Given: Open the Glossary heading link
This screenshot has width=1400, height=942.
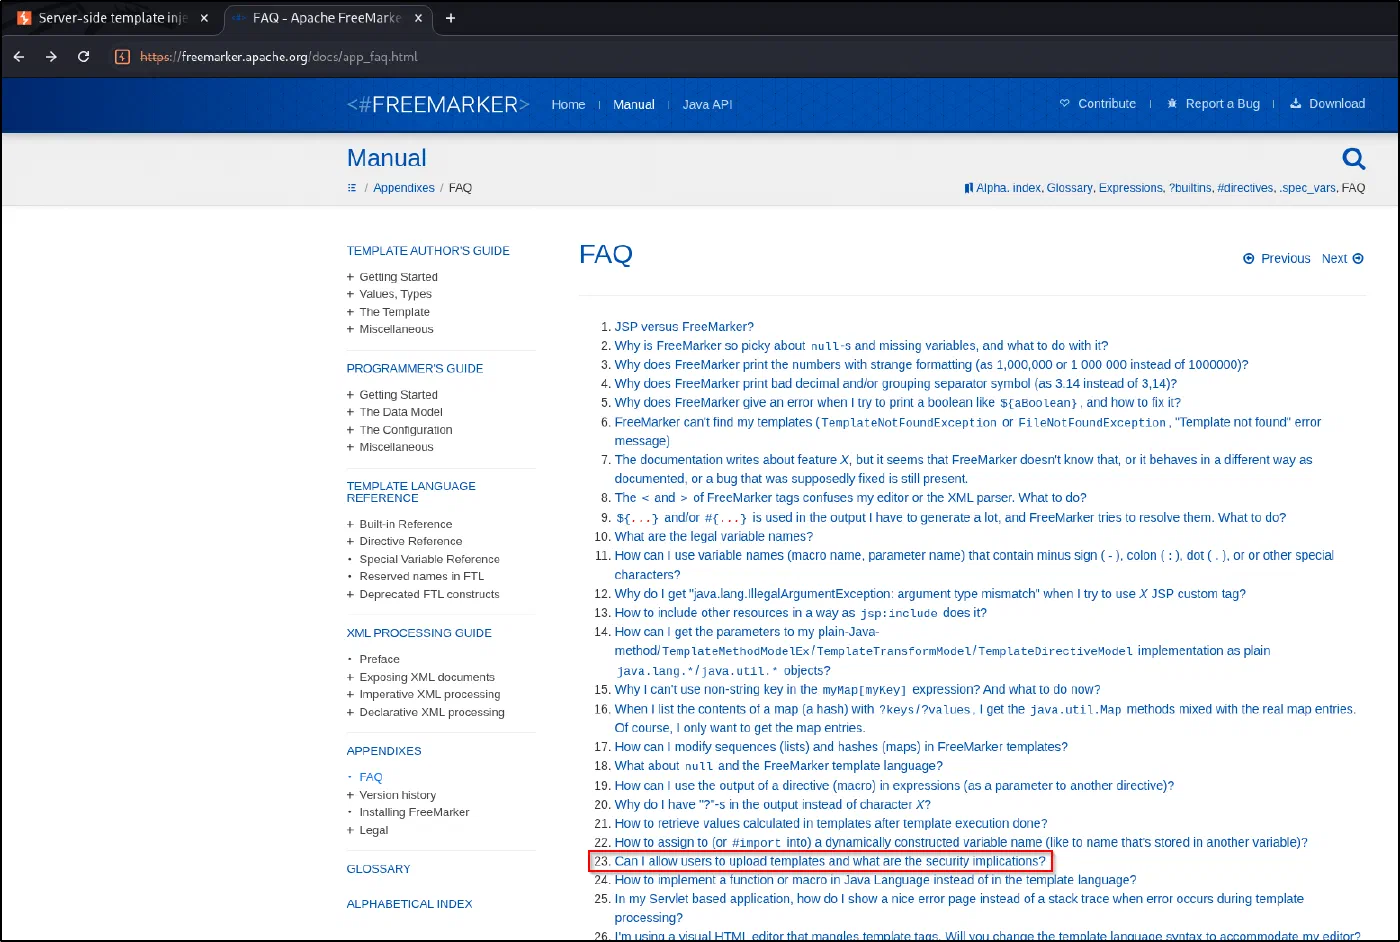Looking at the screenshot, I should (x=378, y=869).
